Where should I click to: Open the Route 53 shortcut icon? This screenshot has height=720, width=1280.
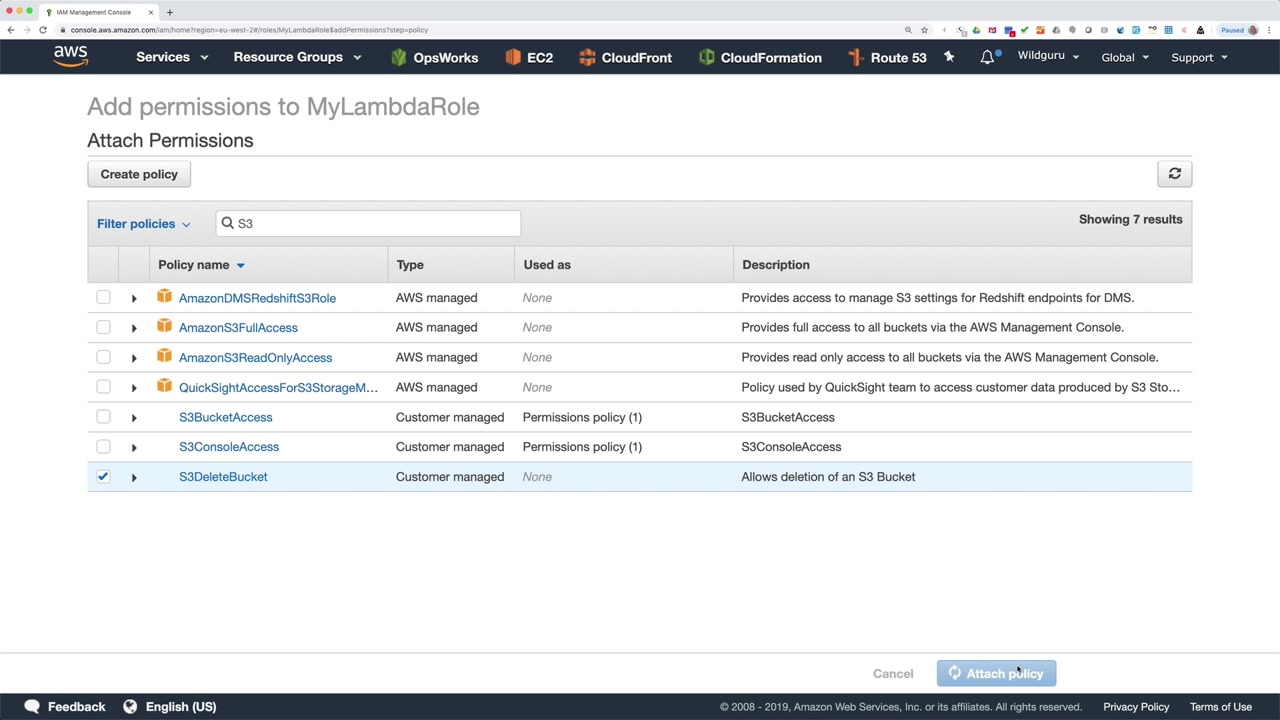[x=855, y=57]
